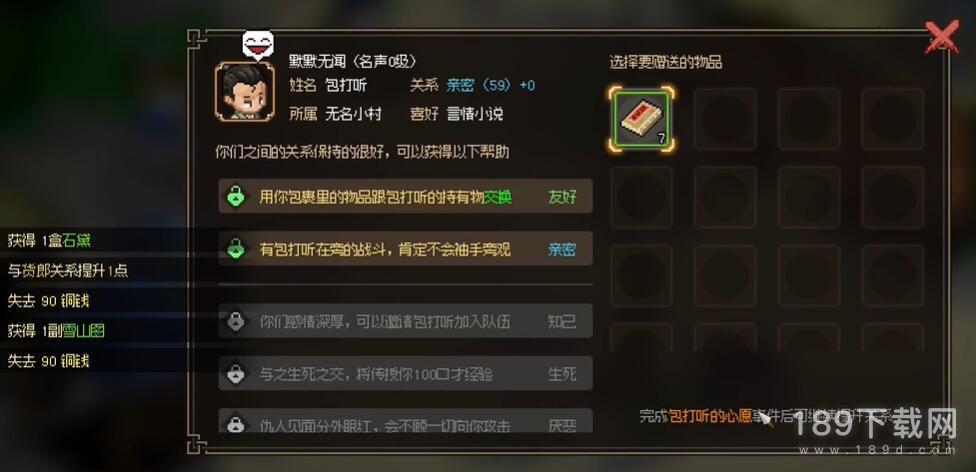Screen dimensions: 976x472
Task: Click green lock icon beside 亲密 battle row
Action: (235, 249)
